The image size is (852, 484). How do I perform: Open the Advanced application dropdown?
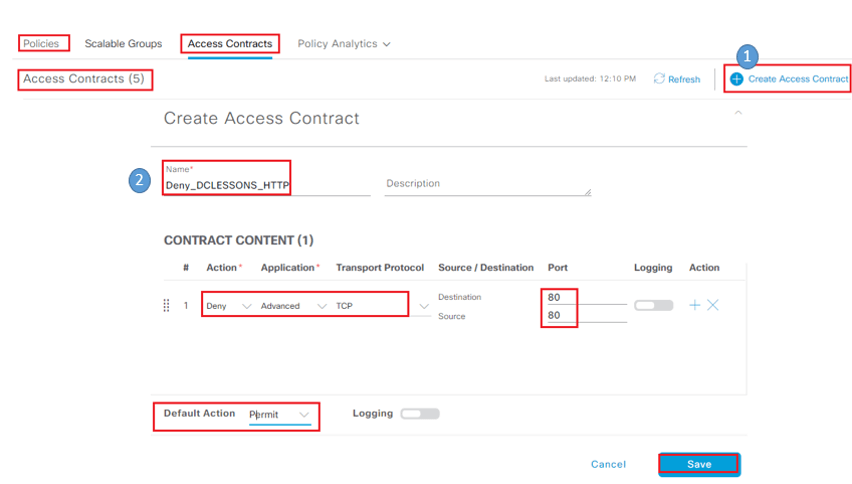[293, 306]
